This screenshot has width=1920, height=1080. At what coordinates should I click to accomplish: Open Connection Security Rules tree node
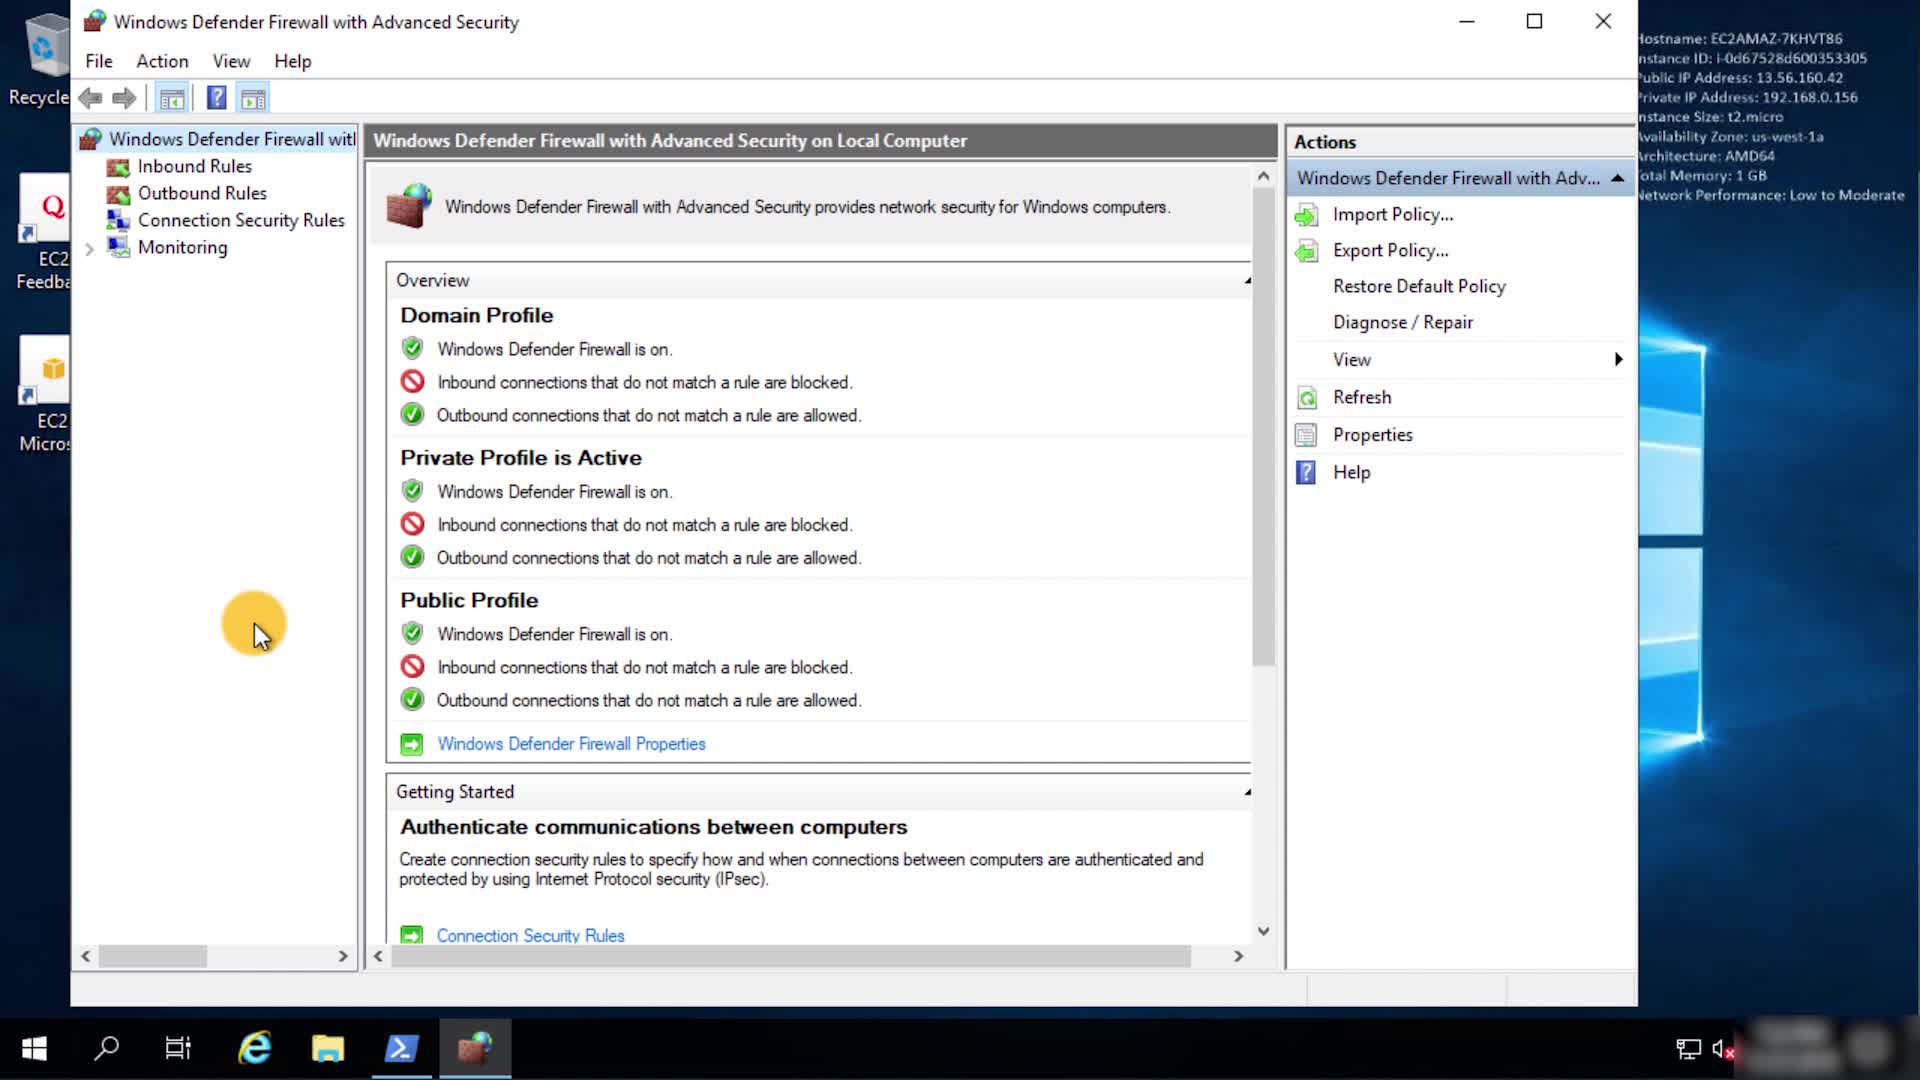click(240, 220)
